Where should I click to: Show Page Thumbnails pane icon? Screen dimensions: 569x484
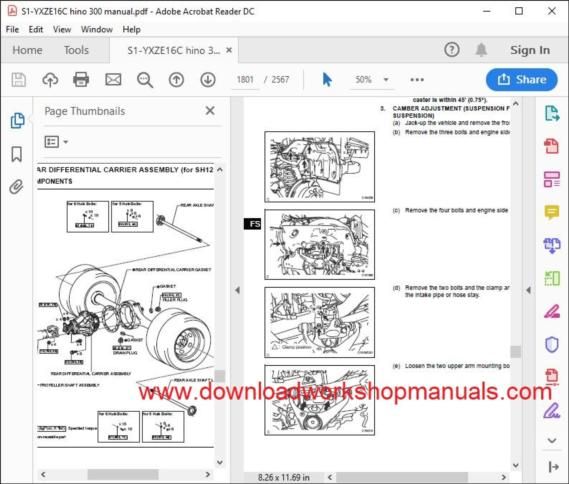click(17, 120)
